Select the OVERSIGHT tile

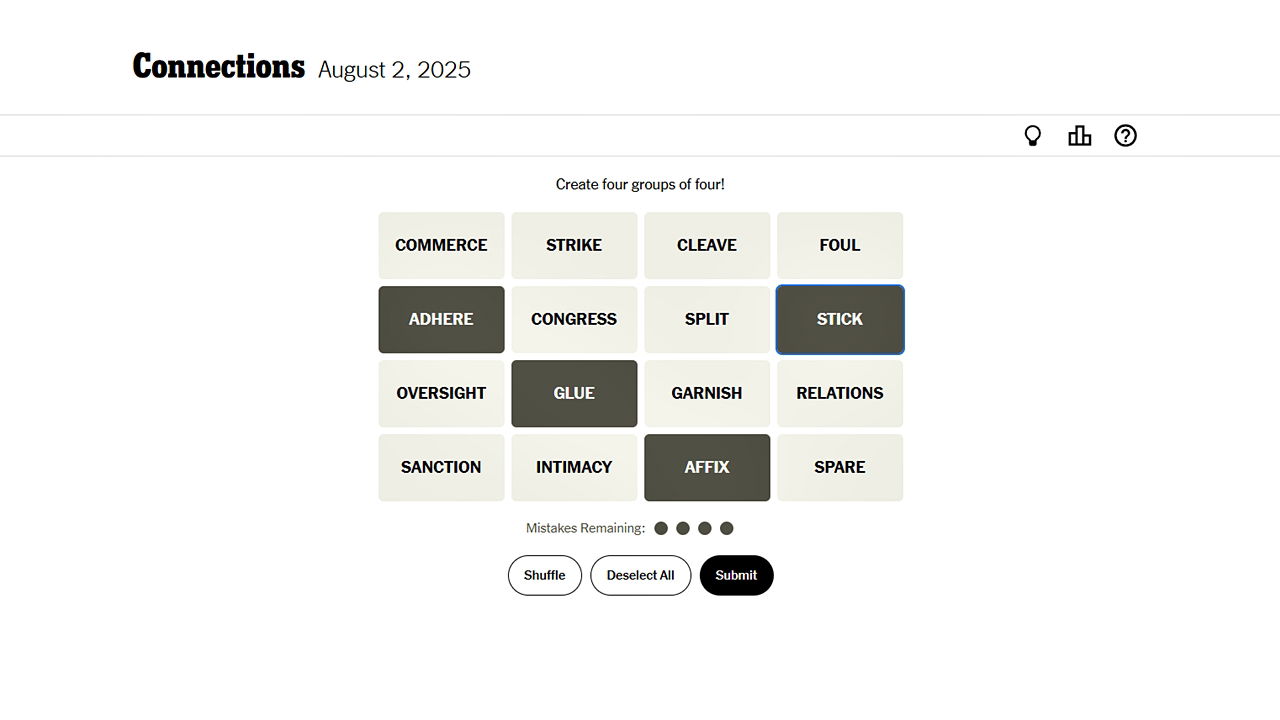tap(441, 393)
